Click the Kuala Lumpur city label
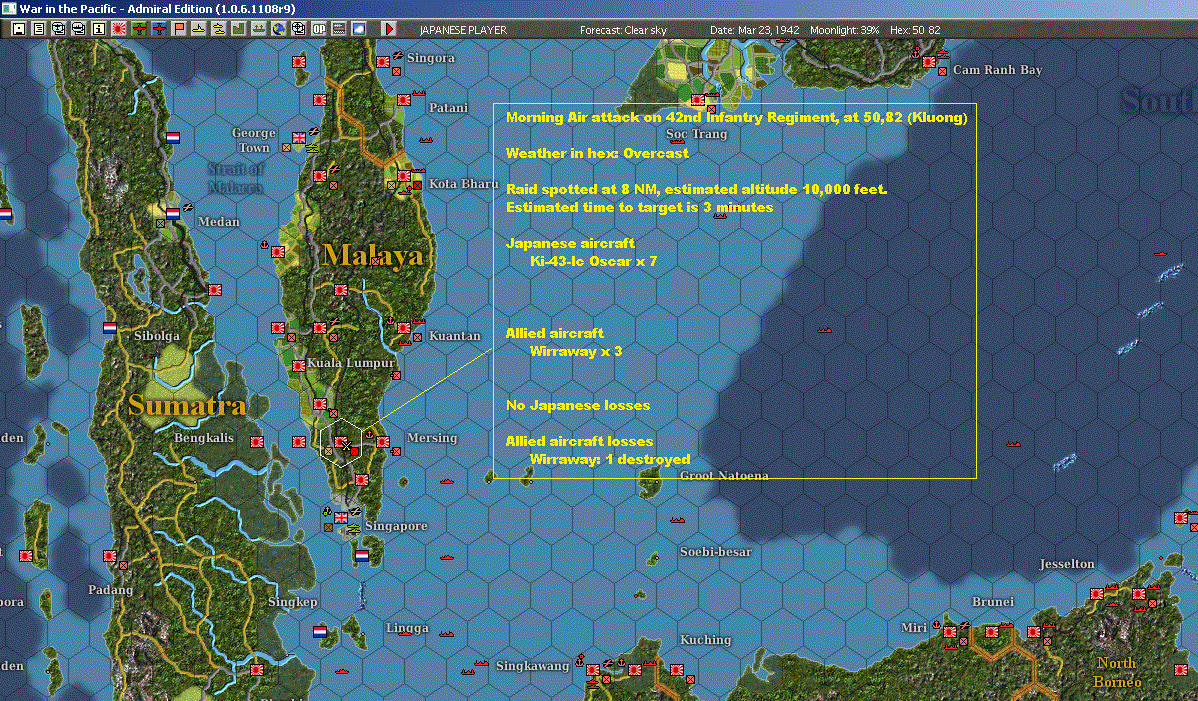Viewport: 1198px width, 701px height. 351,363
